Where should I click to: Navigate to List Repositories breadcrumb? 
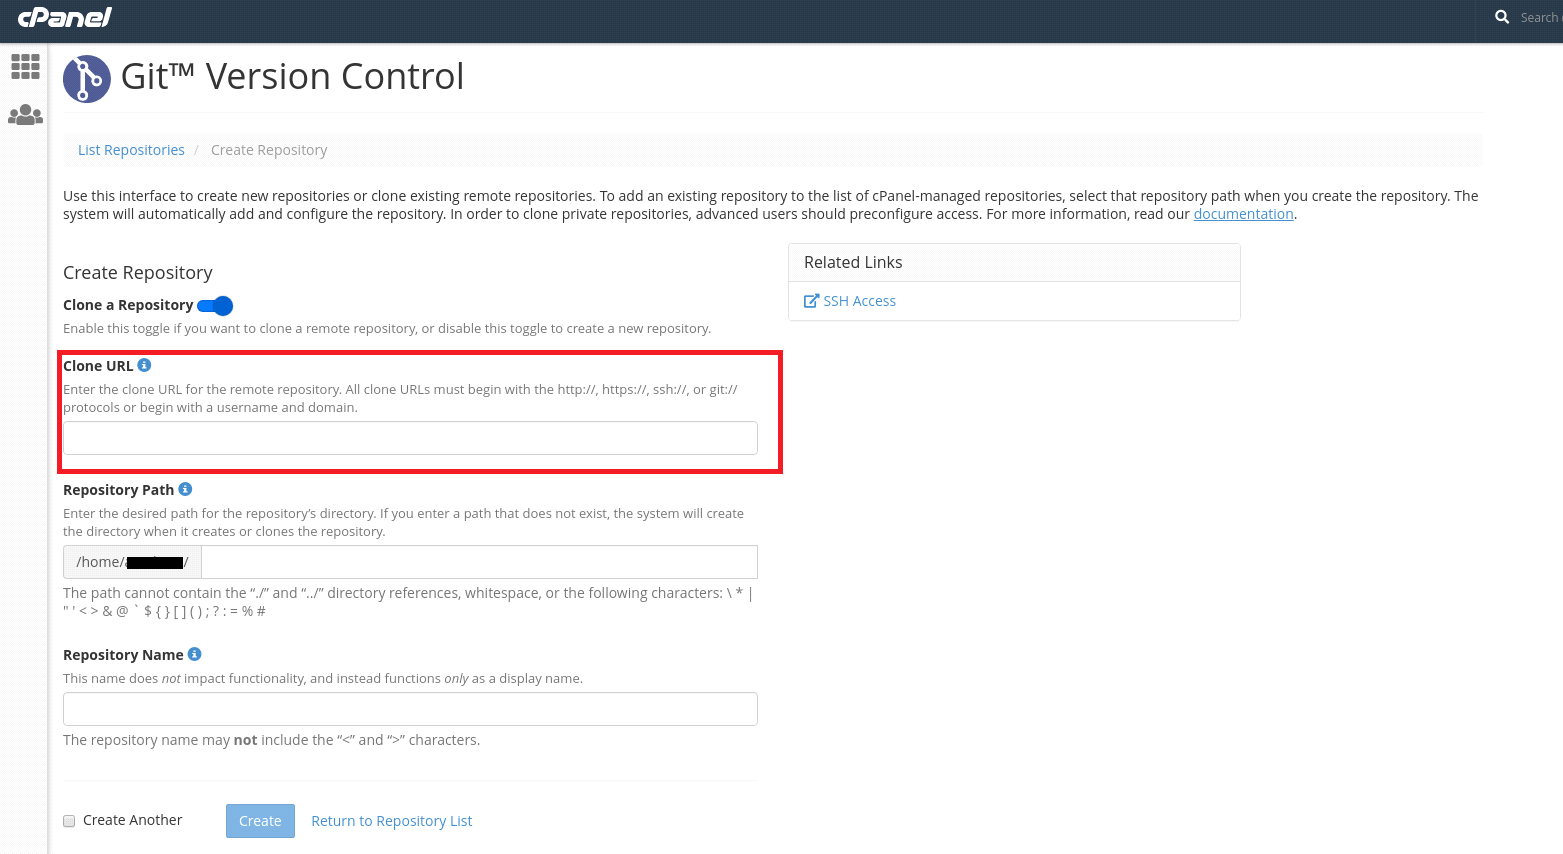131,149
